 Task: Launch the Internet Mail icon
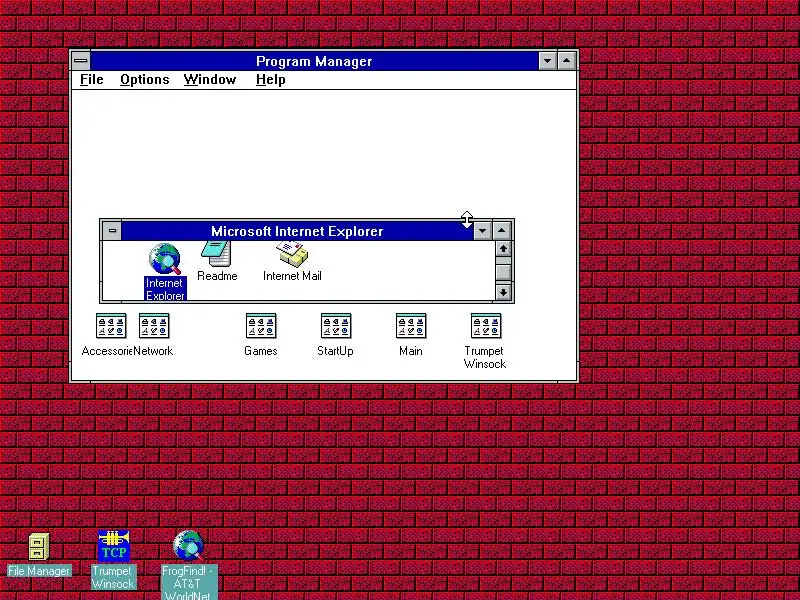point(292,254)
